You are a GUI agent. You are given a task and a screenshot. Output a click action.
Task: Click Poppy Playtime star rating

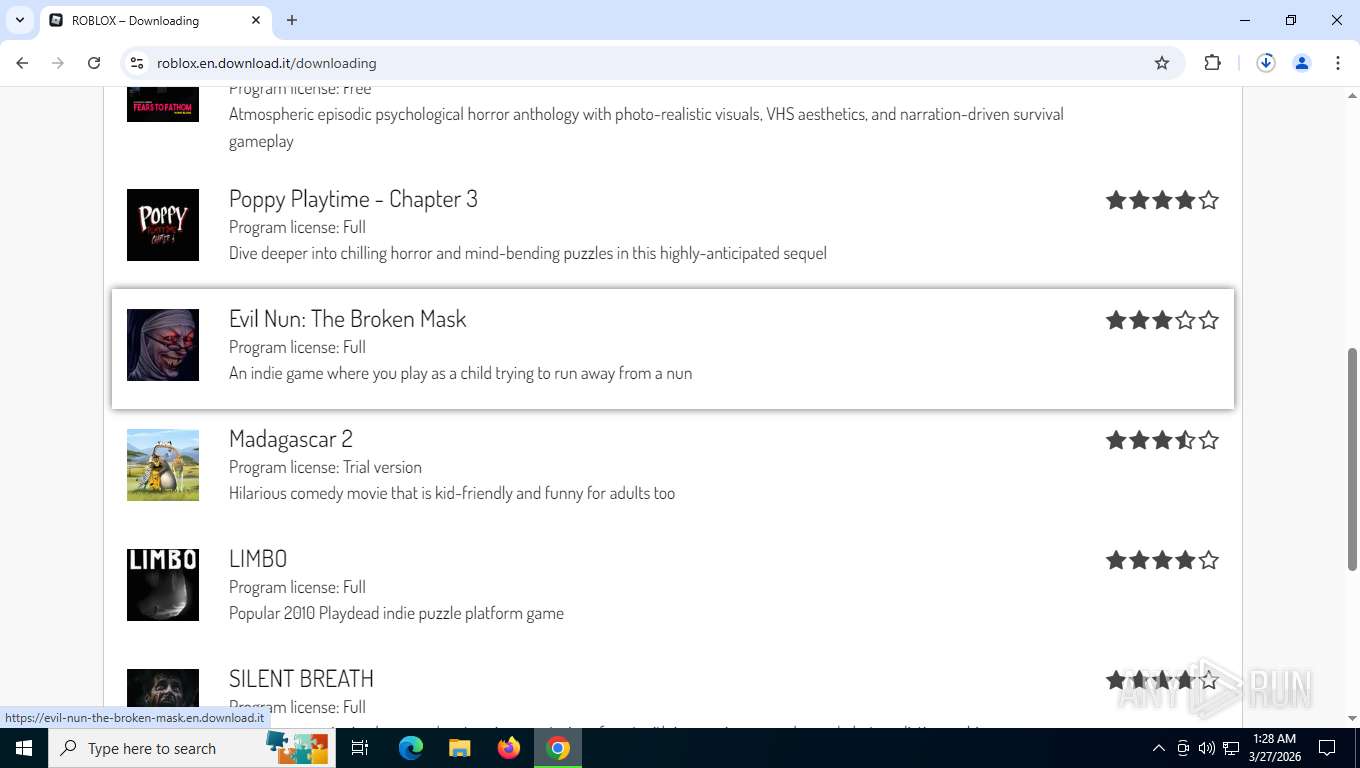coord(1162,200)
